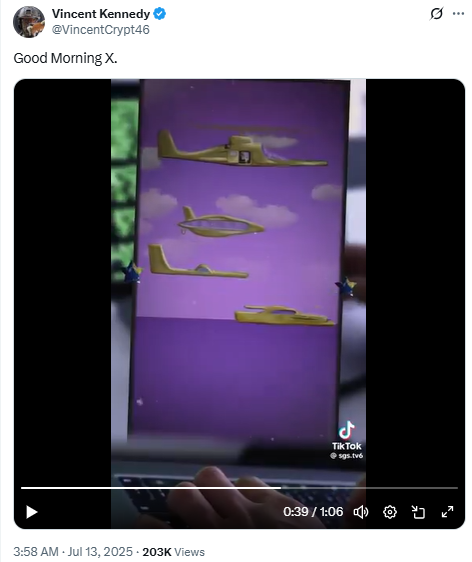Click the blue star at the video's right edge
The height and width of the screenshot is (562, 472).
click(346, 286)
